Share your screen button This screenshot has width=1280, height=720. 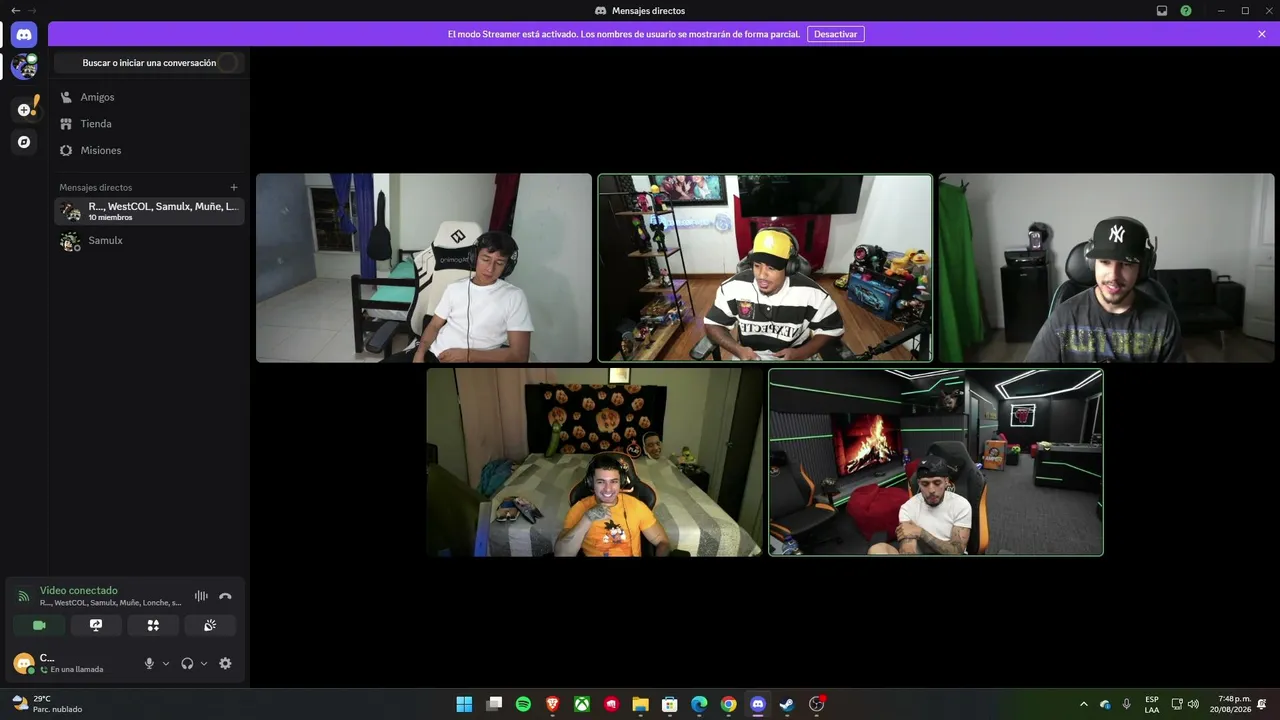tap(96, 625)
